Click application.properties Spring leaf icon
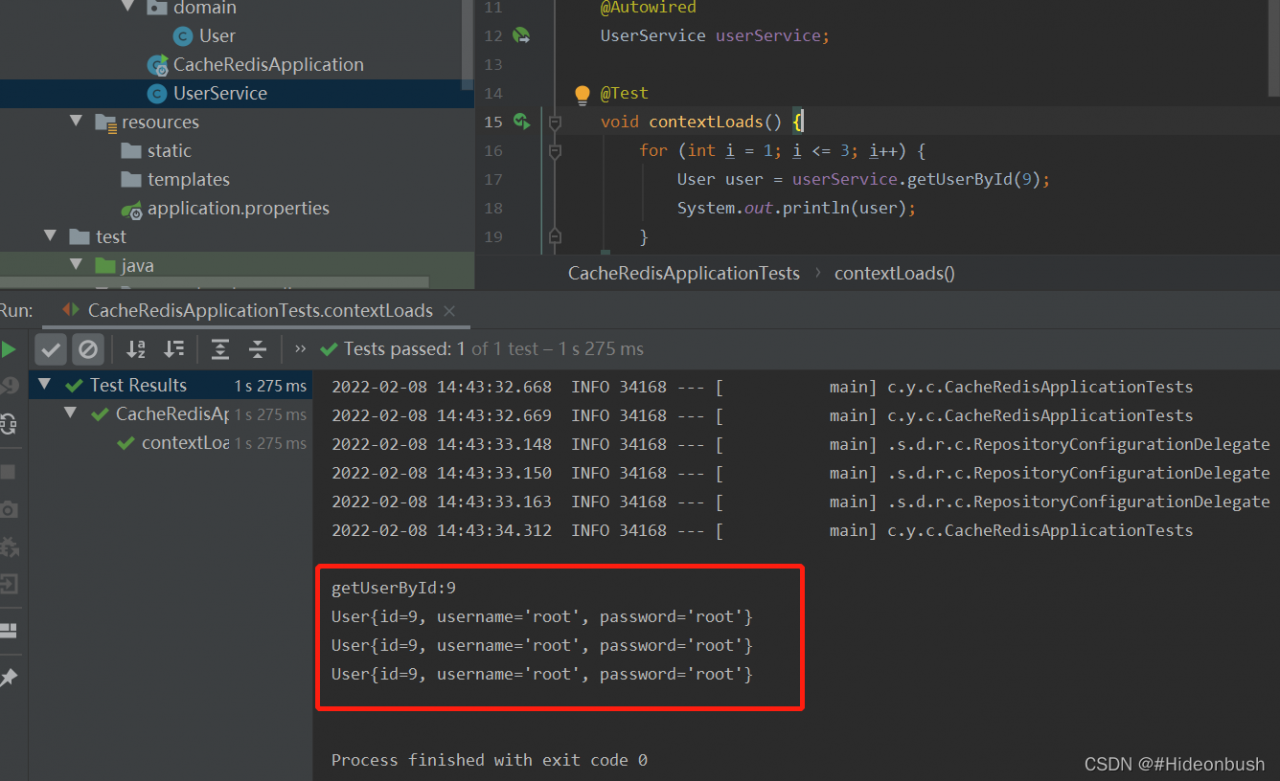This screenshot has height=781, width=1280. [x=131, y=210]
